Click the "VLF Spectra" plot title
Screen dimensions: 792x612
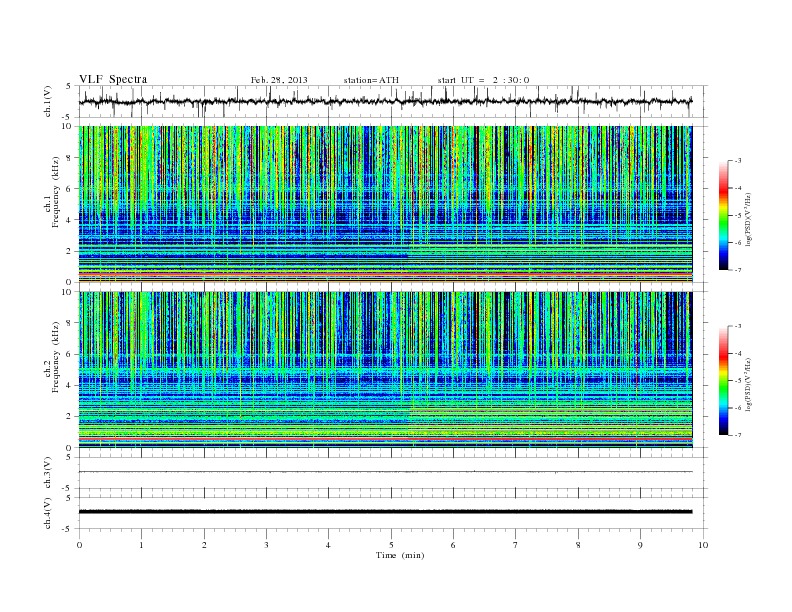(113, 79)
